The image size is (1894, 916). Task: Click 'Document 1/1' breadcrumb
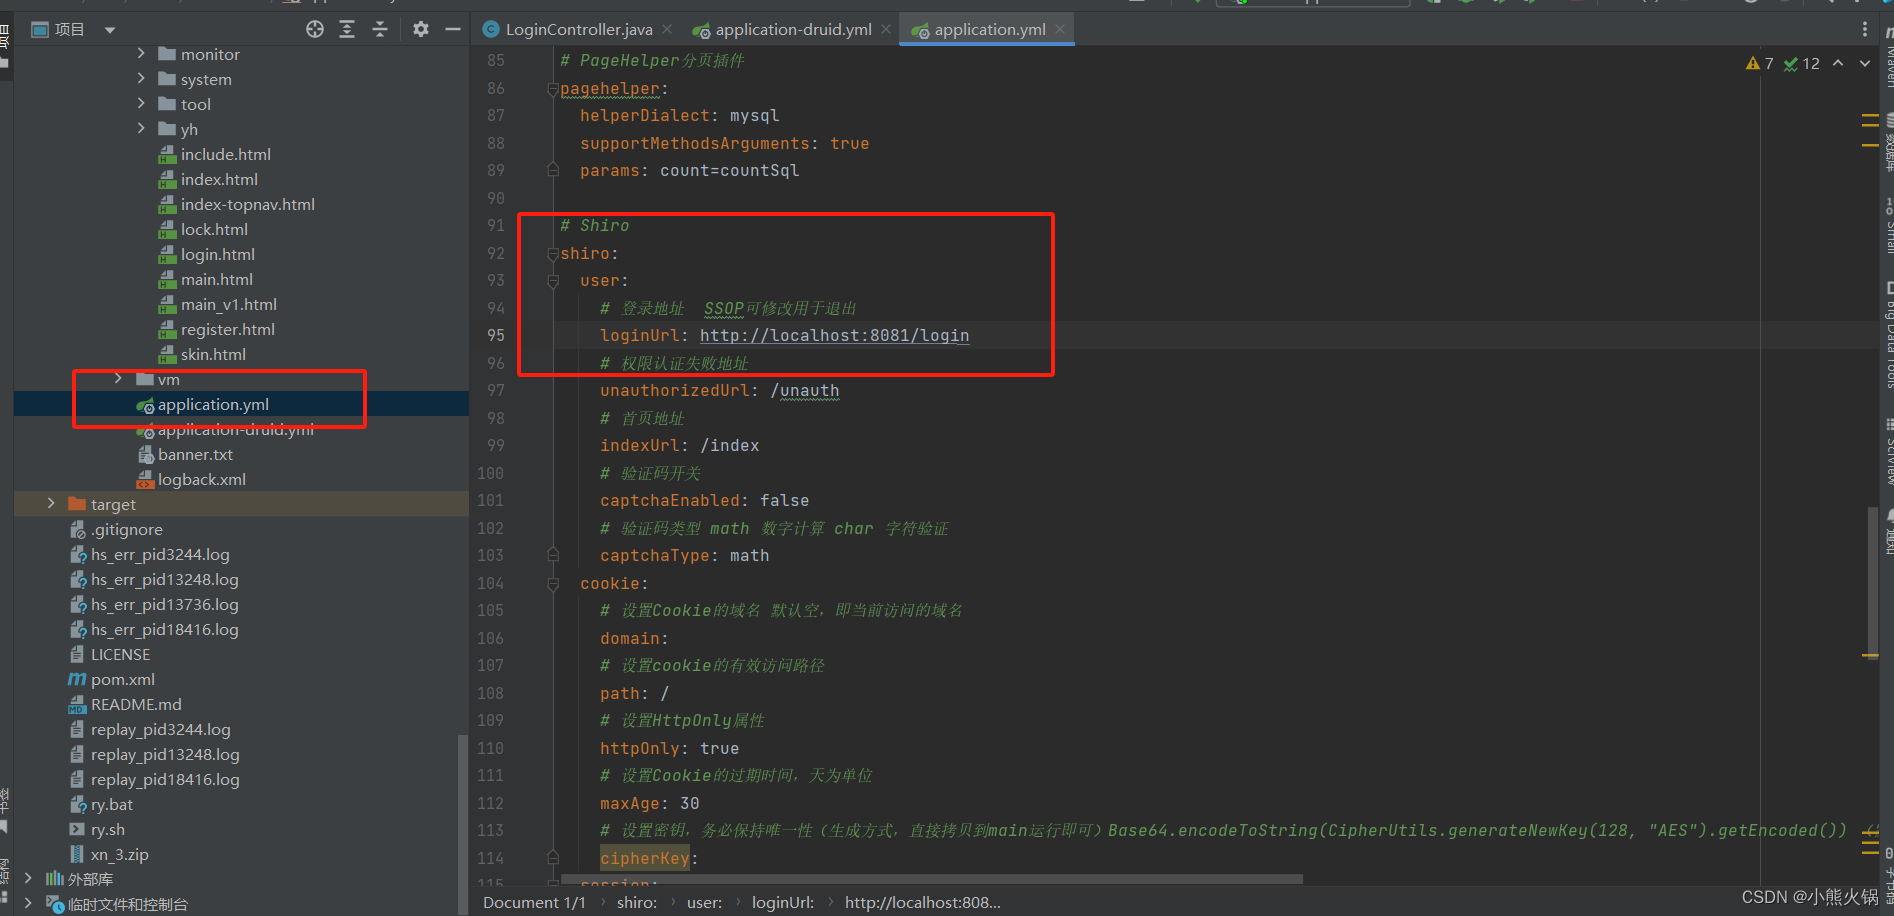(534, 902)
